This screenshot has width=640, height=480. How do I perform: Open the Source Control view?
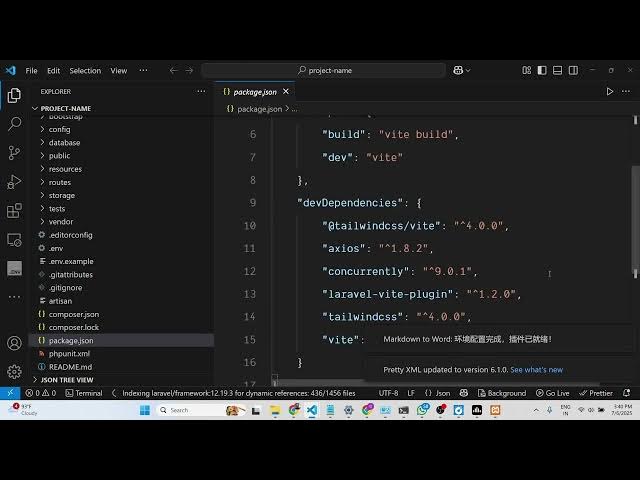(14, 153)
